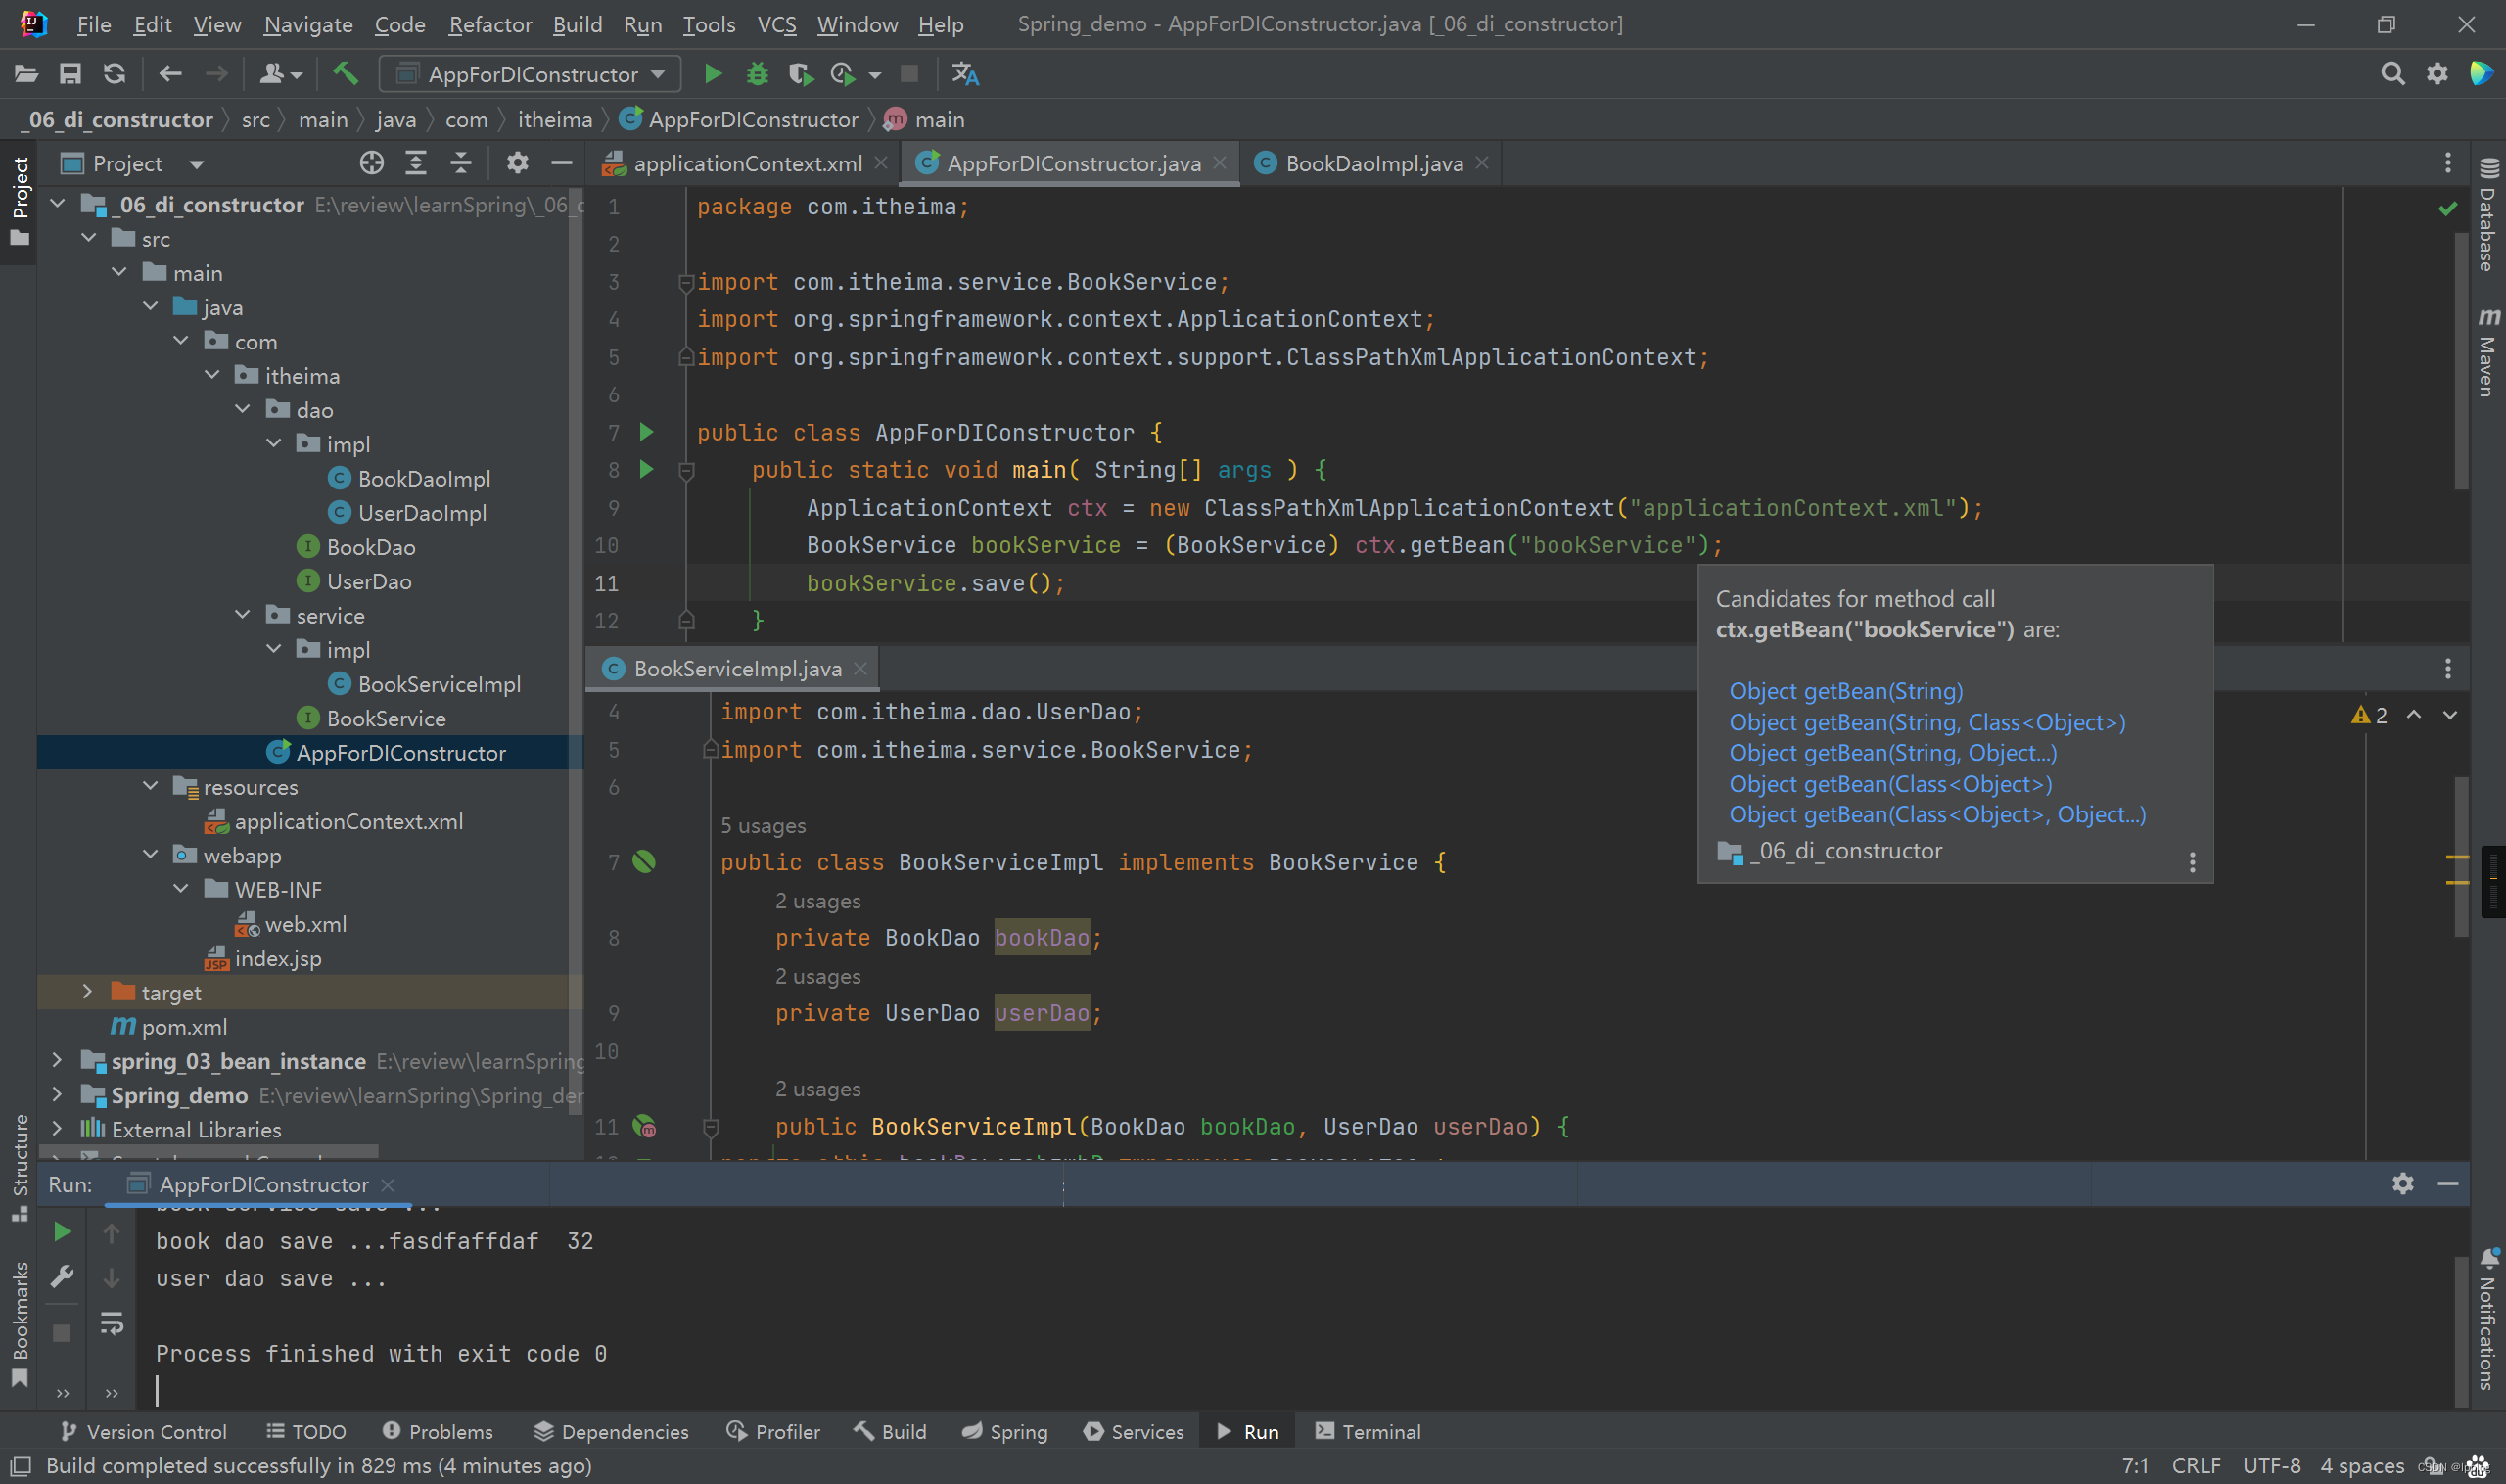Screen dimensions: 2506x1484
Task: Switch to BookDaoImpl.java tab
Action: click(1372, 163)
